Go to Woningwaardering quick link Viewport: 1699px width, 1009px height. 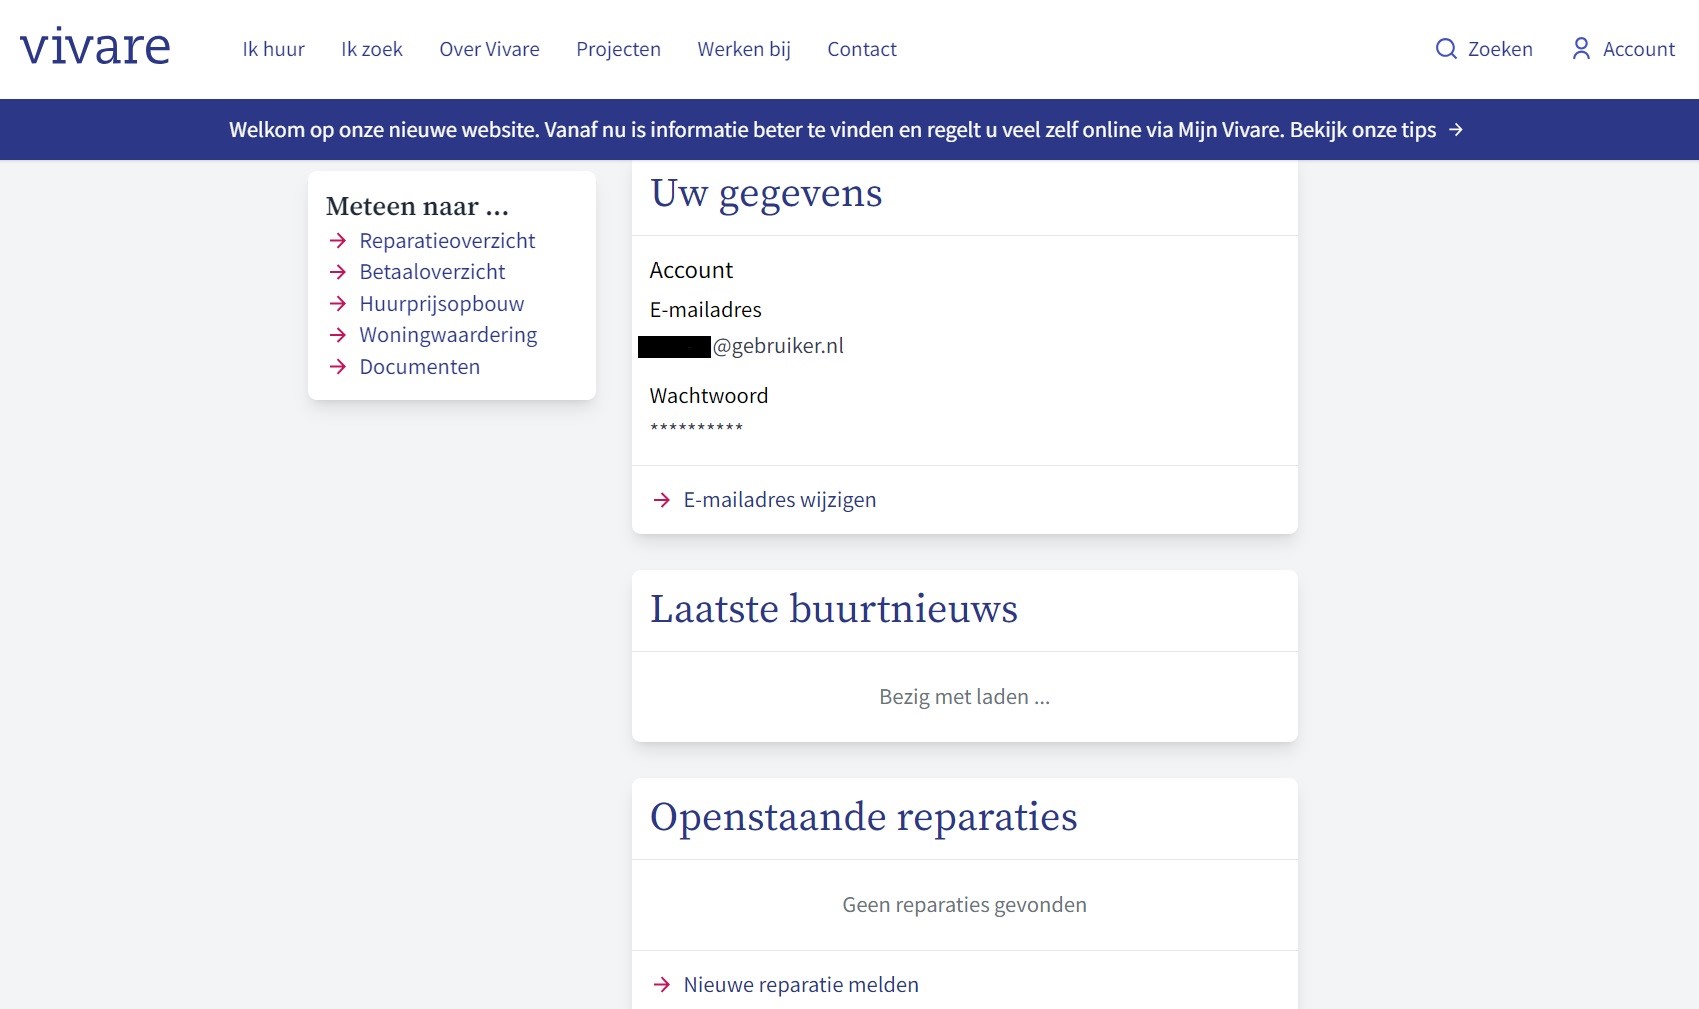(448, 335)
